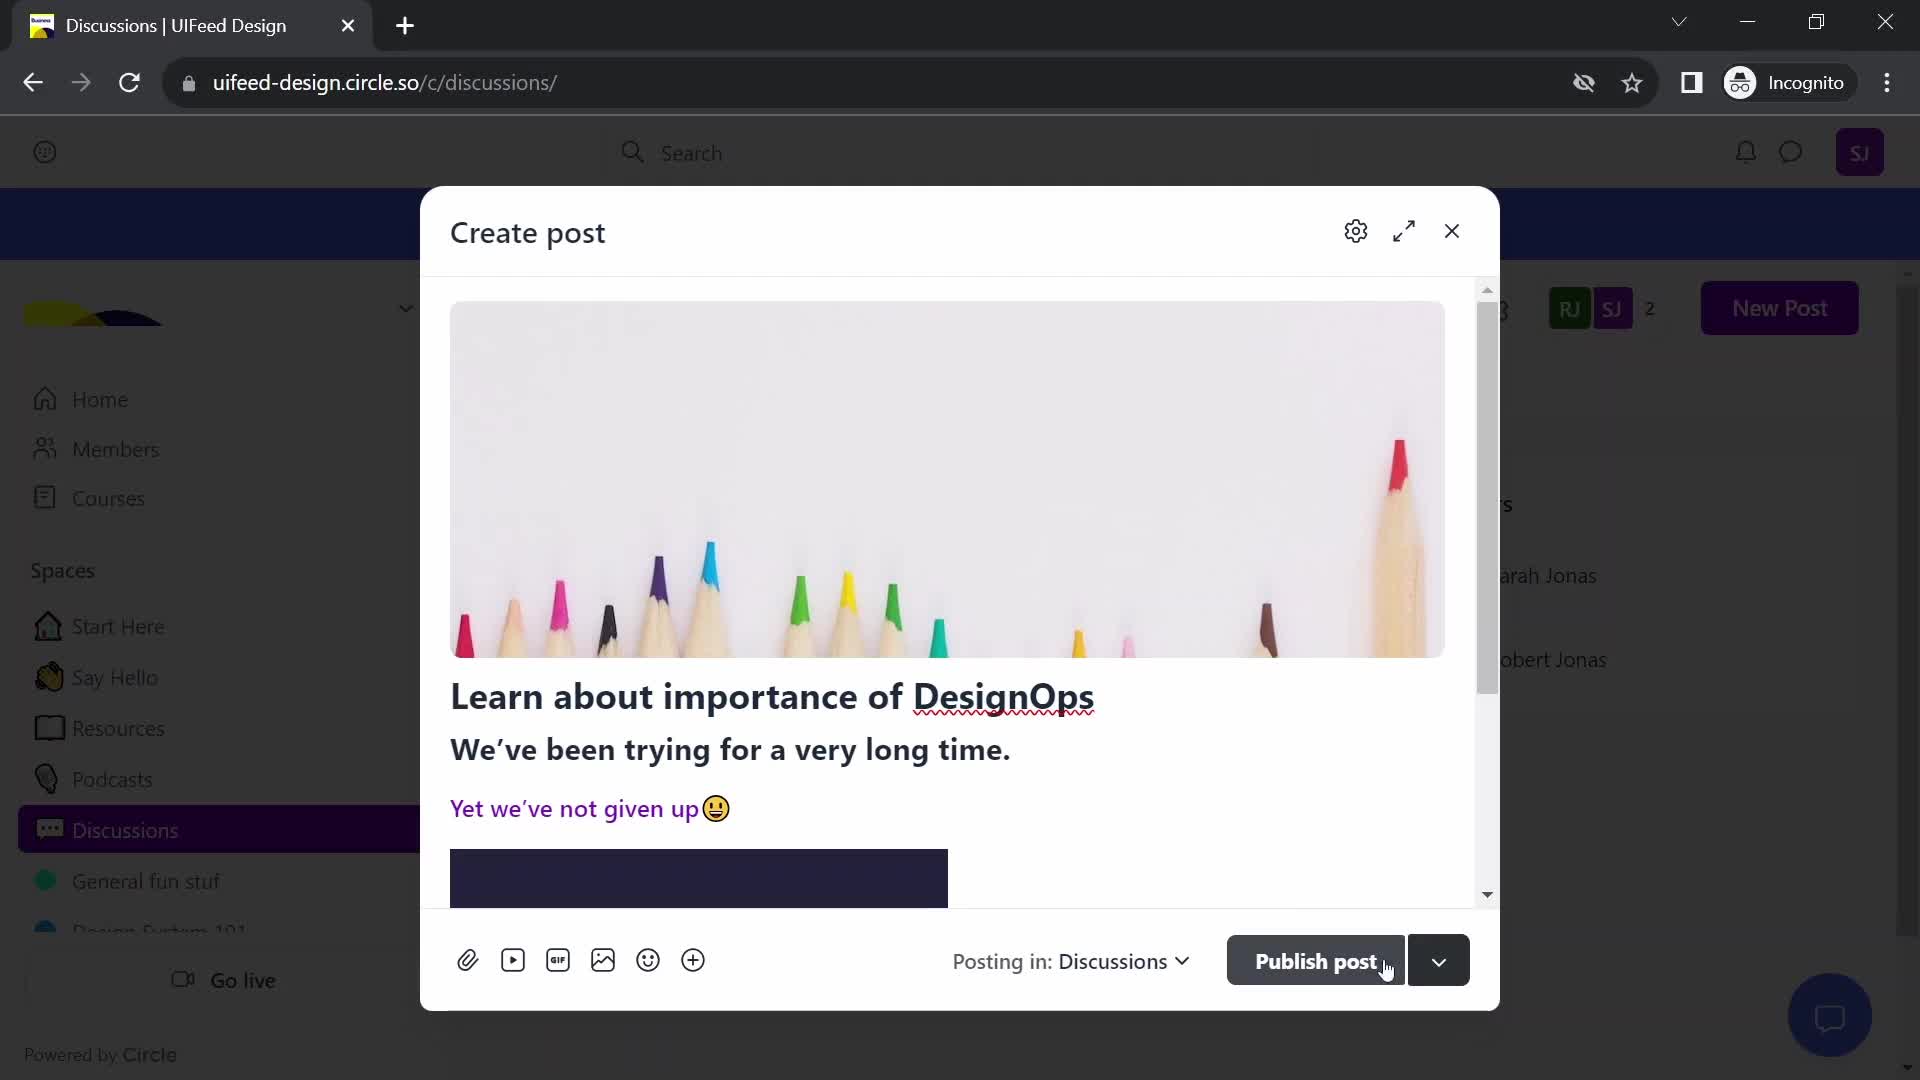Click the video embed icon
The height and width of the screenshot is (1080, 1920).
(513, 960)
